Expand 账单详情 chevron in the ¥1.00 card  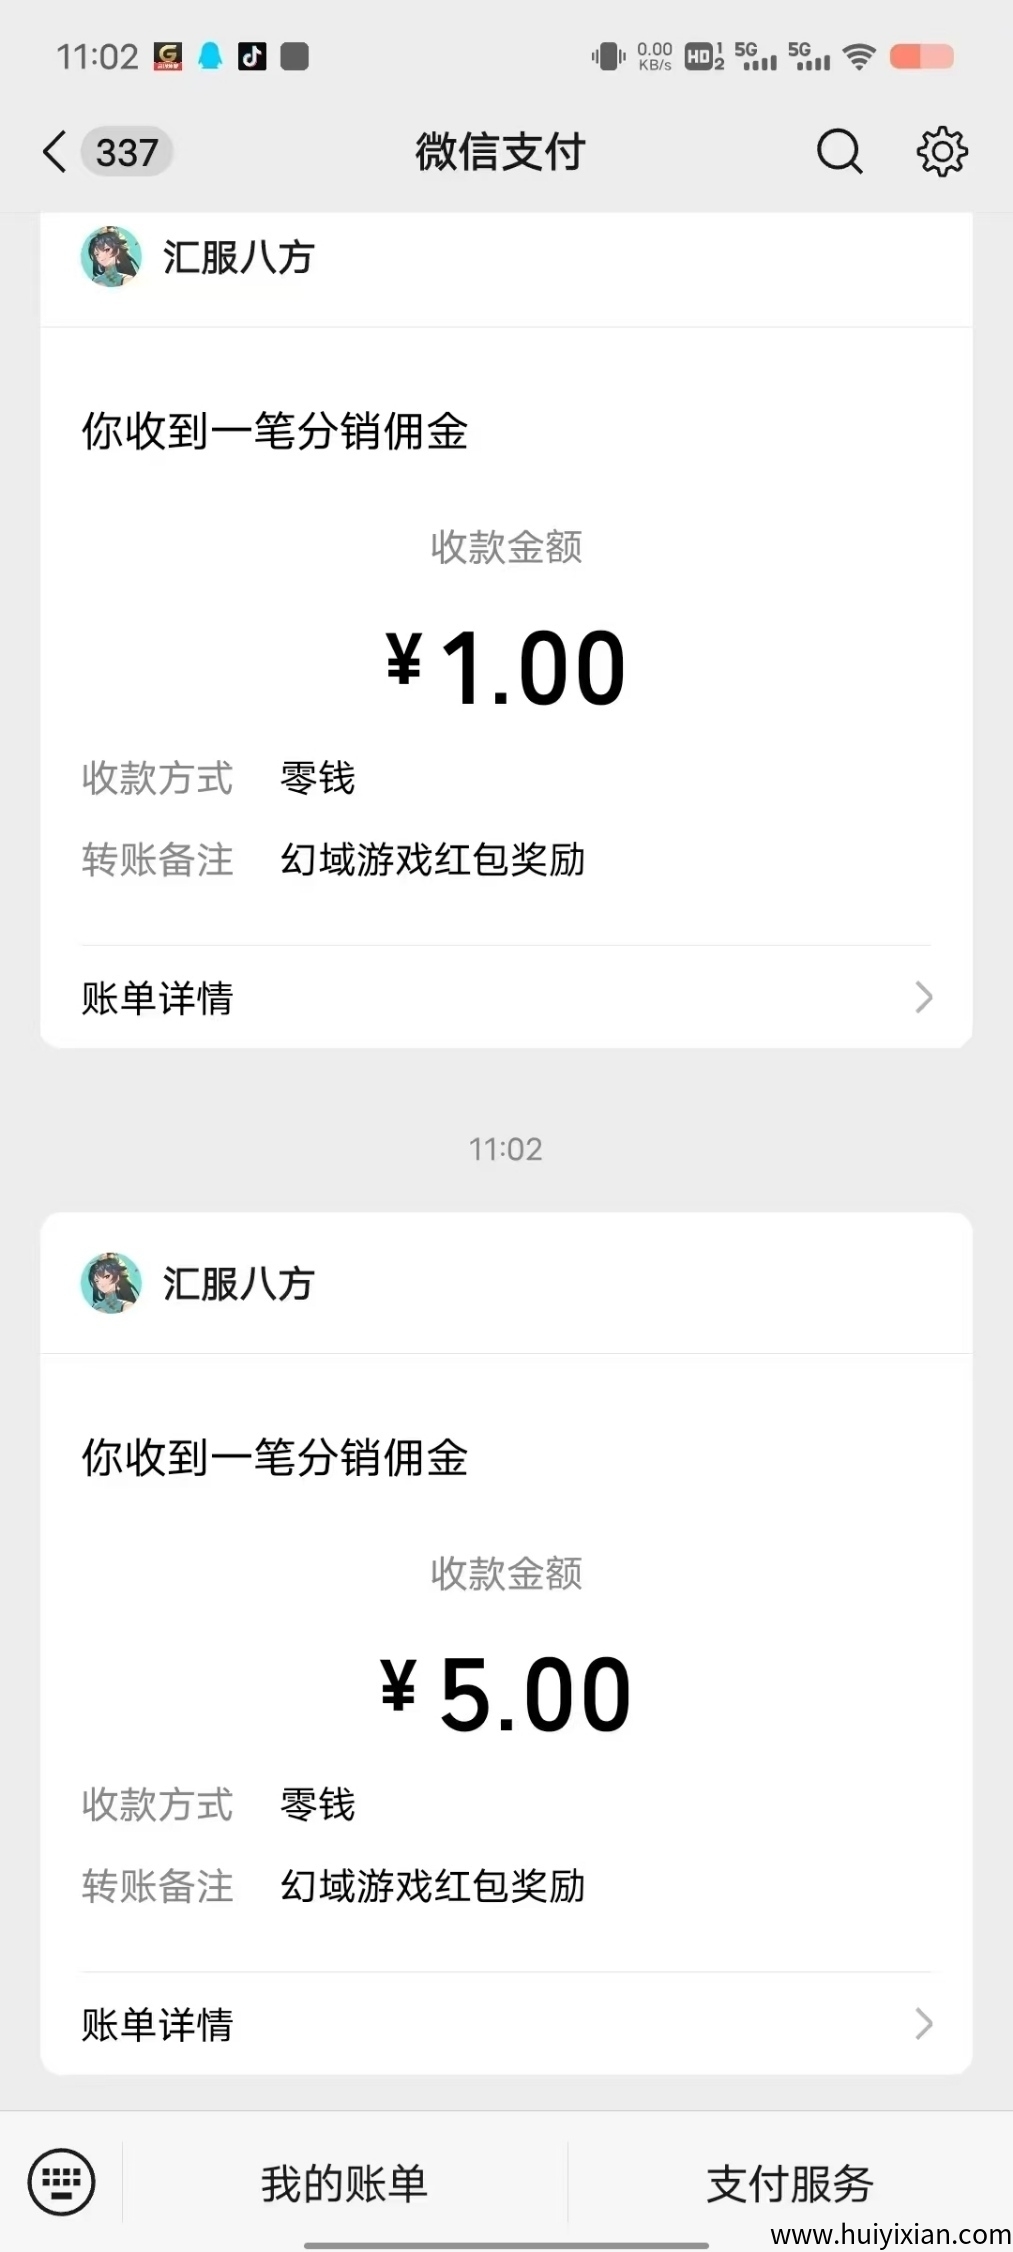coord(923,997)
